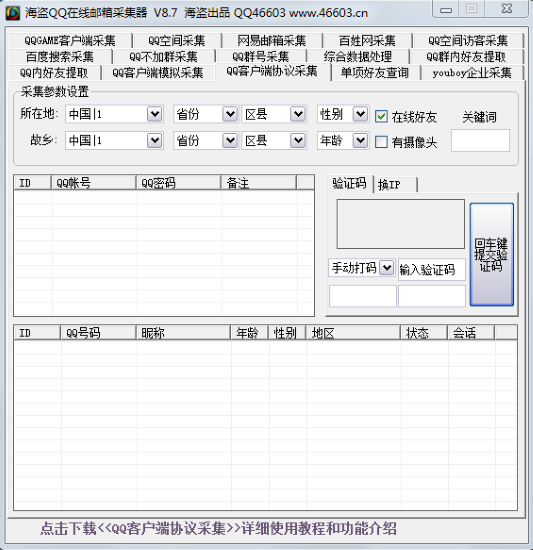Click the app icon in title bar
Viewport: 533px width, 550px height.
click(13, 13)
